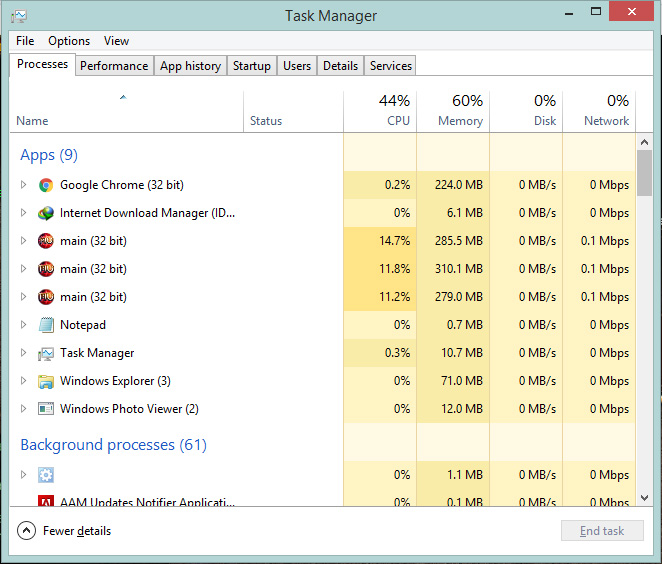Select Windows Explorer (3) row text
Screen dimensions: 662x564
coord(115,381)
